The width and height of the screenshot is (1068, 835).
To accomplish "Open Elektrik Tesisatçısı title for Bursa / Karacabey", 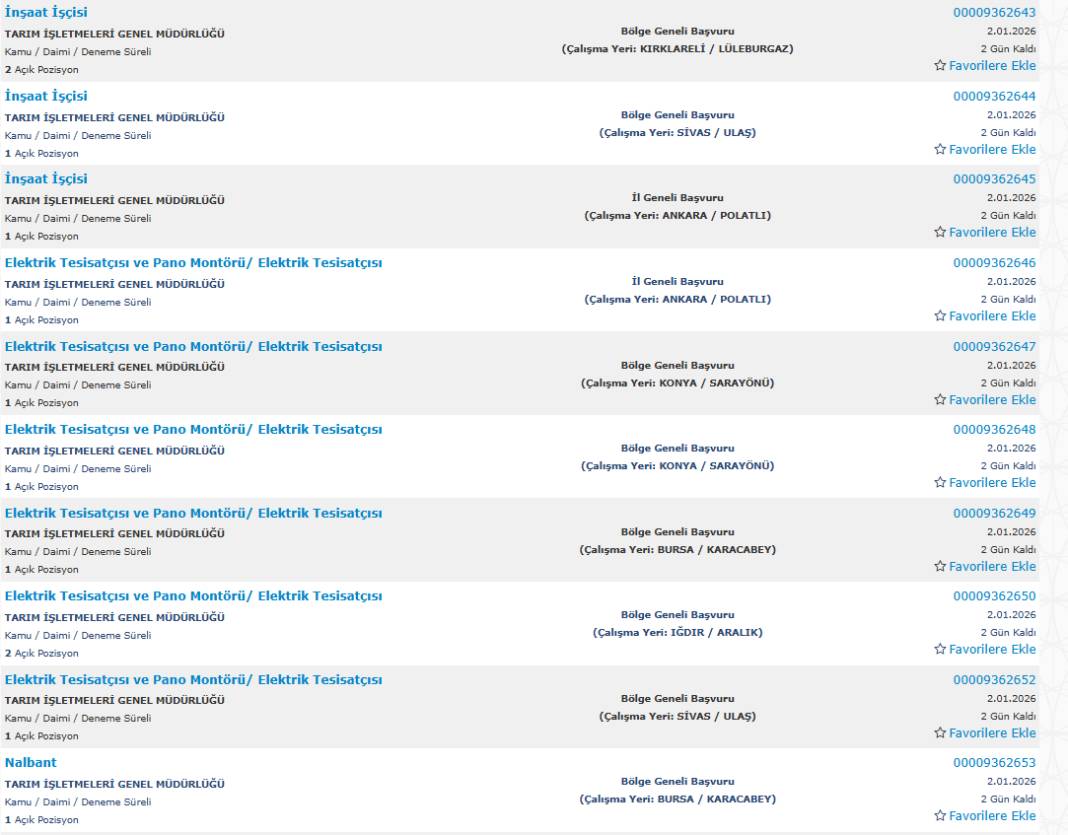I will [x=193, y=513].
